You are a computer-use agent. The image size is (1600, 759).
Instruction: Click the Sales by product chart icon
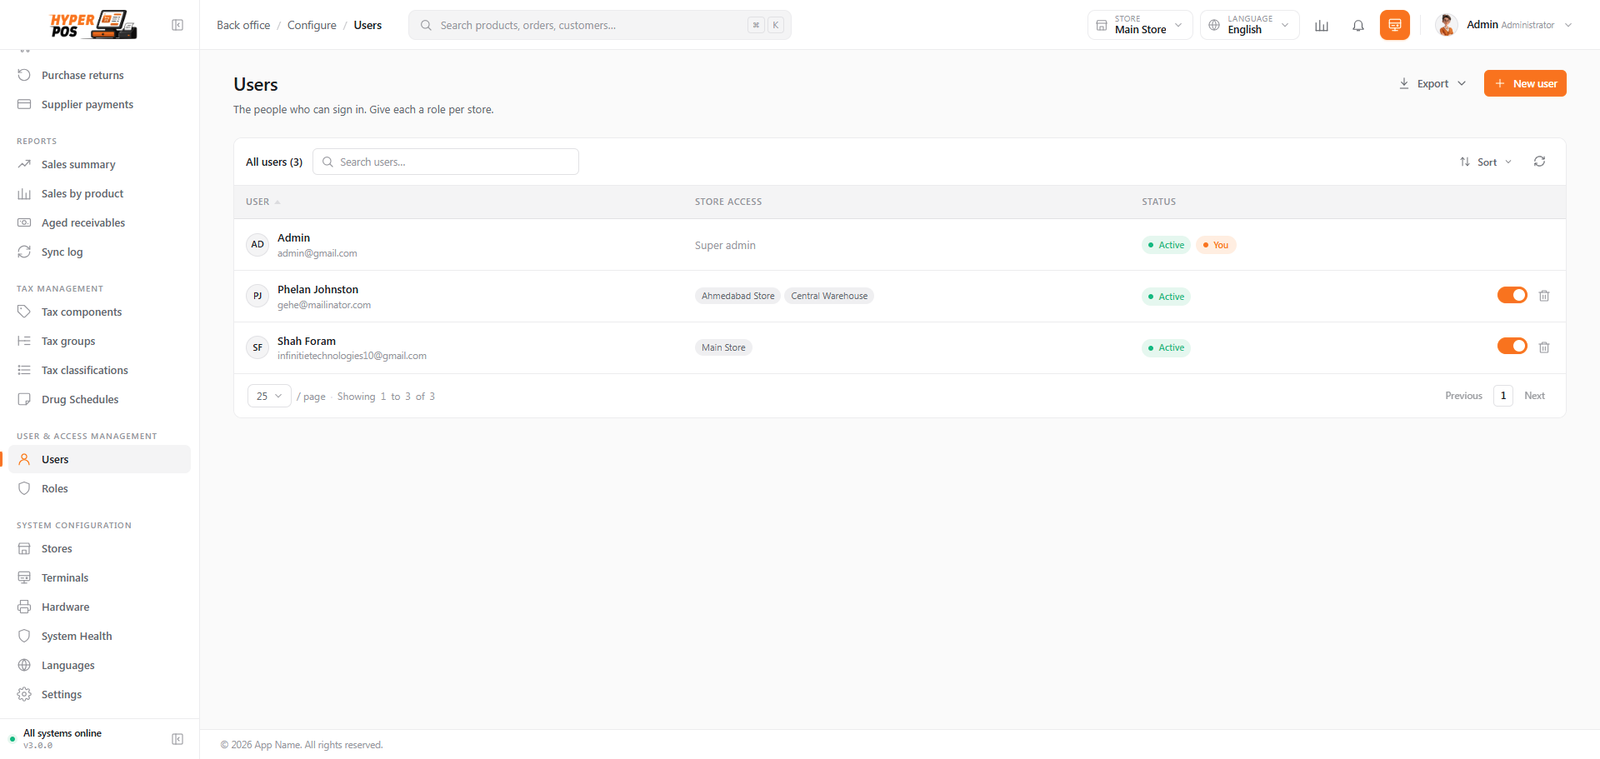[24, 193]
